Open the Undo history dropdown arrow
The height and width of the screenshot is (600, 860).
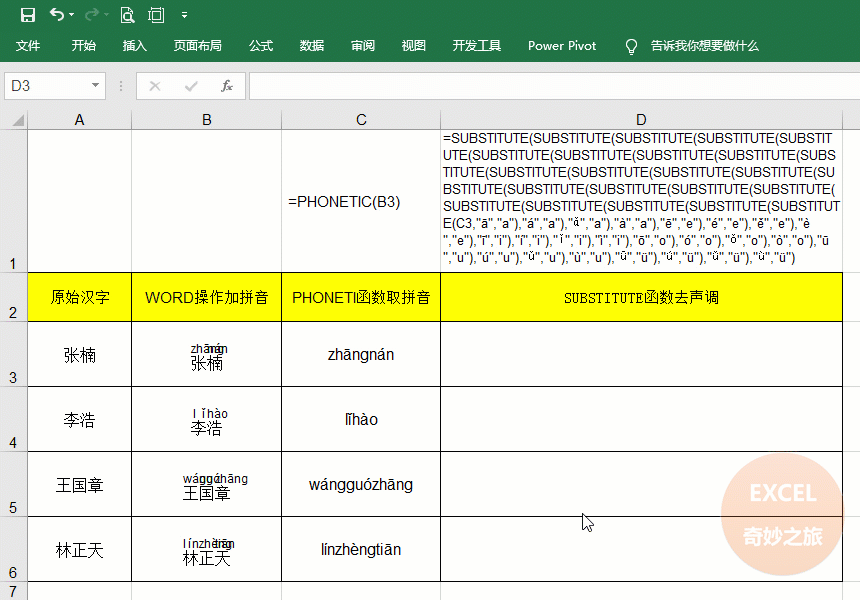(72, 15)
